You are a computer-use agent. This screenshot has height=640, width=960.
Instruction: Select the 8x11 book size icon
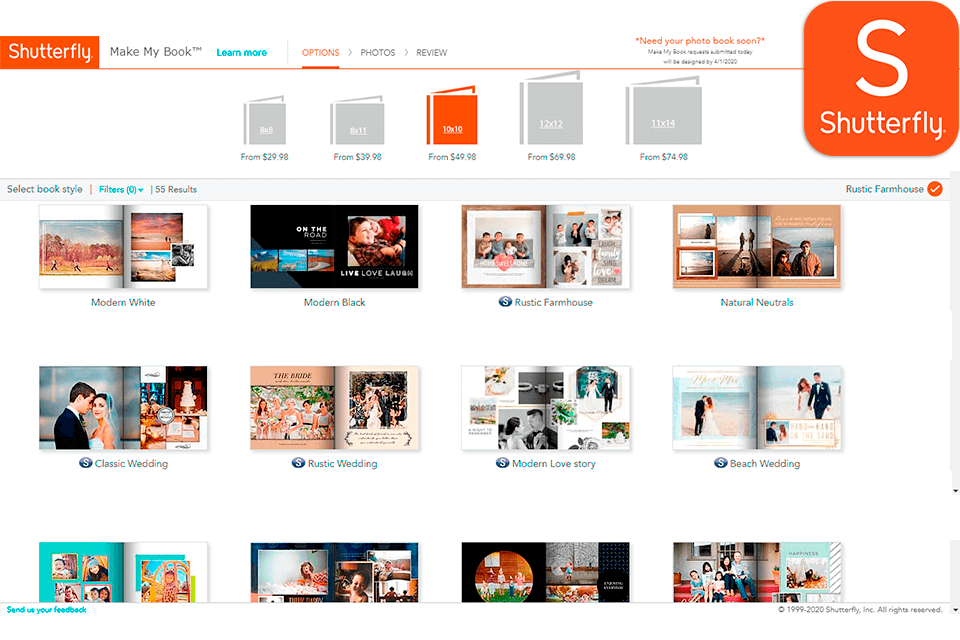(358, 120)
